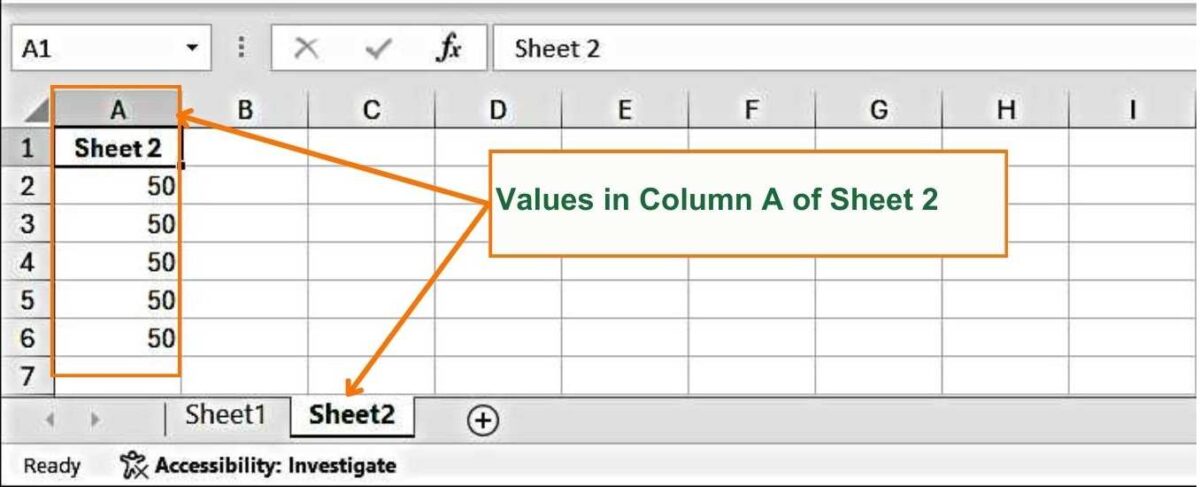Open the Name Box dropdown arrow
The image size is (1200, 487).
point(191,48)
